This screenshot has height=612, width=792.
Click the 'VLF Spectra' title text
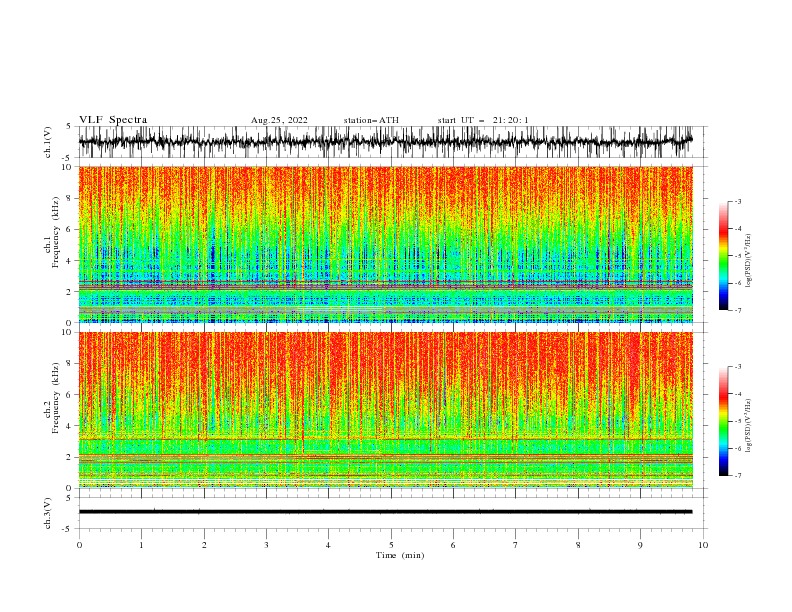pyautogui.click(x=113, y=120)
